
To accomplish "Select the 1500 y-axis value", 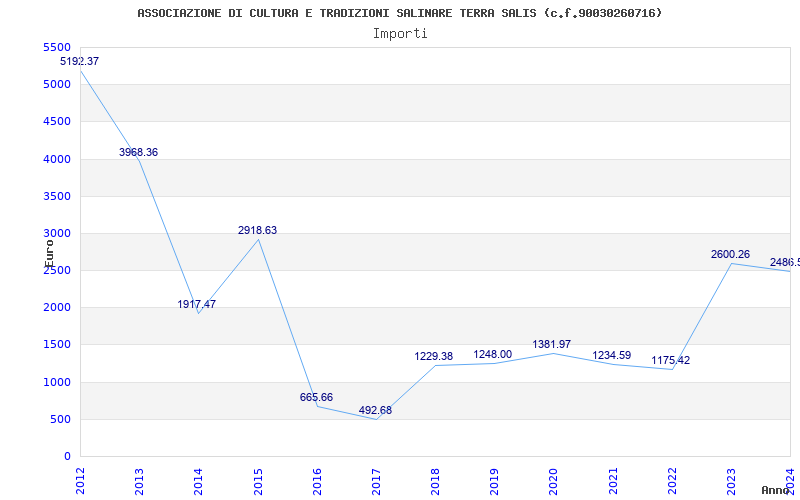I will pyautogui.click(x=57, y=344).
